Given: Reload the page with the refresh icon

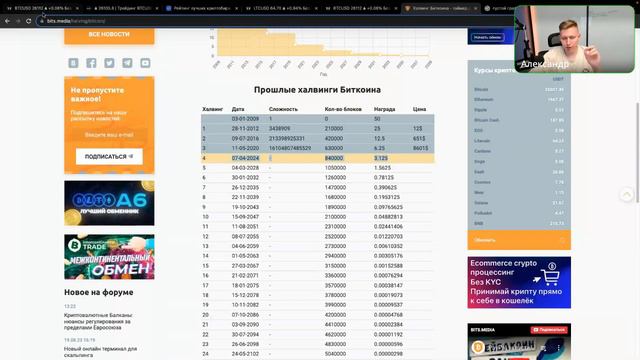Looking at the screenshot, I should coord(29,21).
